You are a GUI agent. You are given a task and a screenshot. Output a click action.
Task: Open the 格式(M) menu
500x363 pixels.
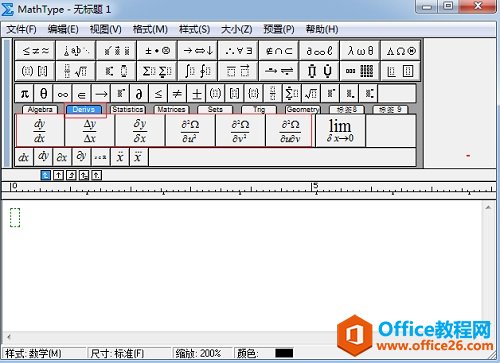pyautogui.click(x=150, y=30)
